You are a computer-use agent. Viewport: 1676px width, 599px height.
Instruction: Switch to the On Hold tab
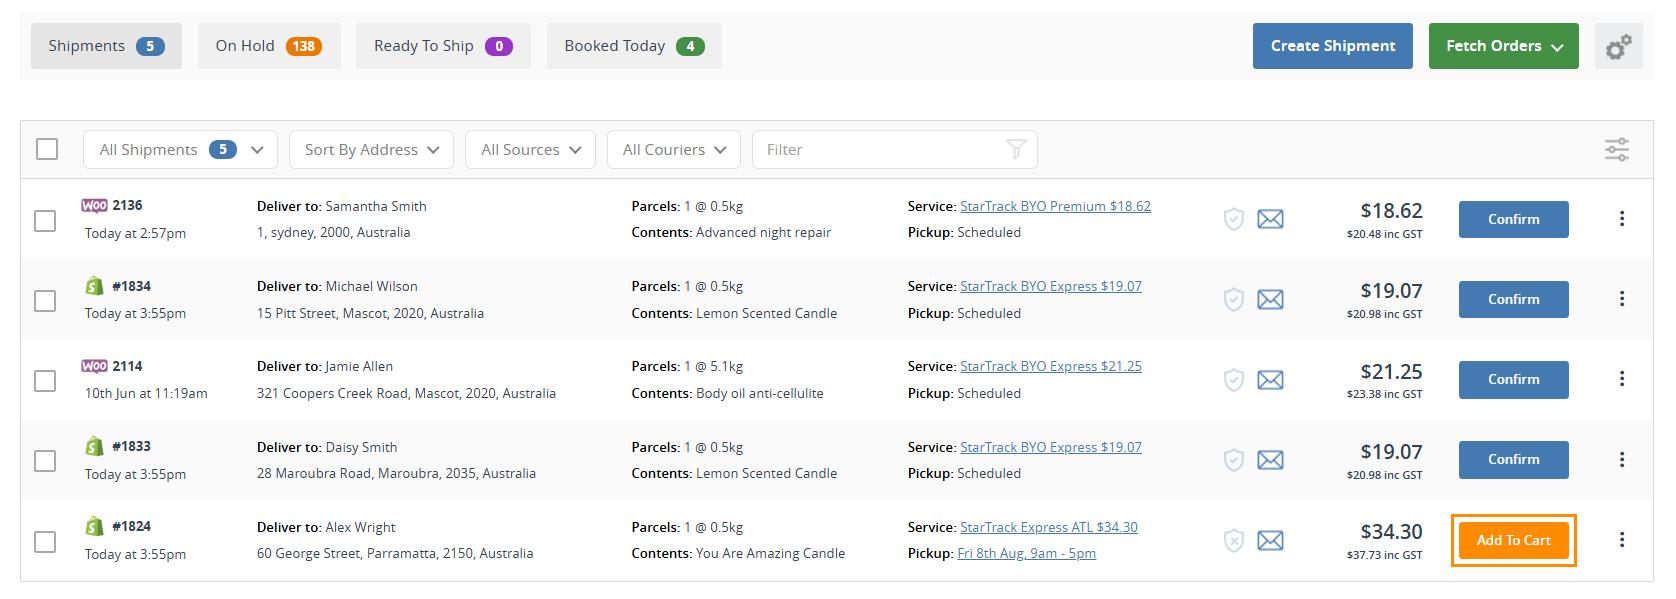268,46
